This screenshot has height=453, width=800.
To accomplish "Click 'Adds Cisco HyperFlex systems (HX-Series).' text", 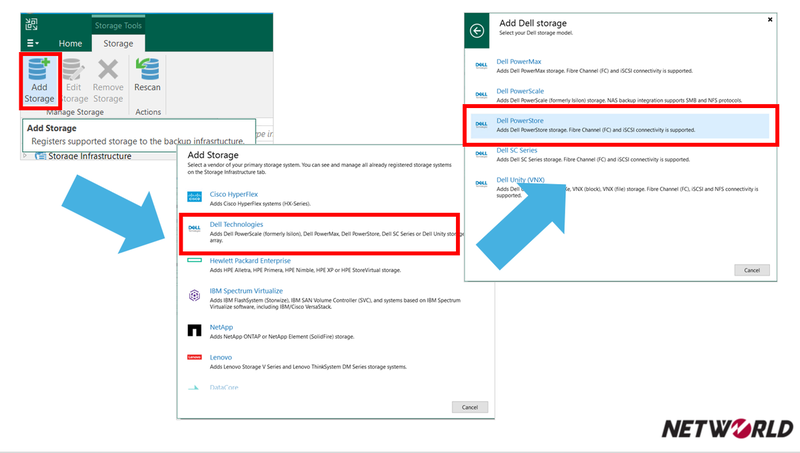I will tap(260, 204).
